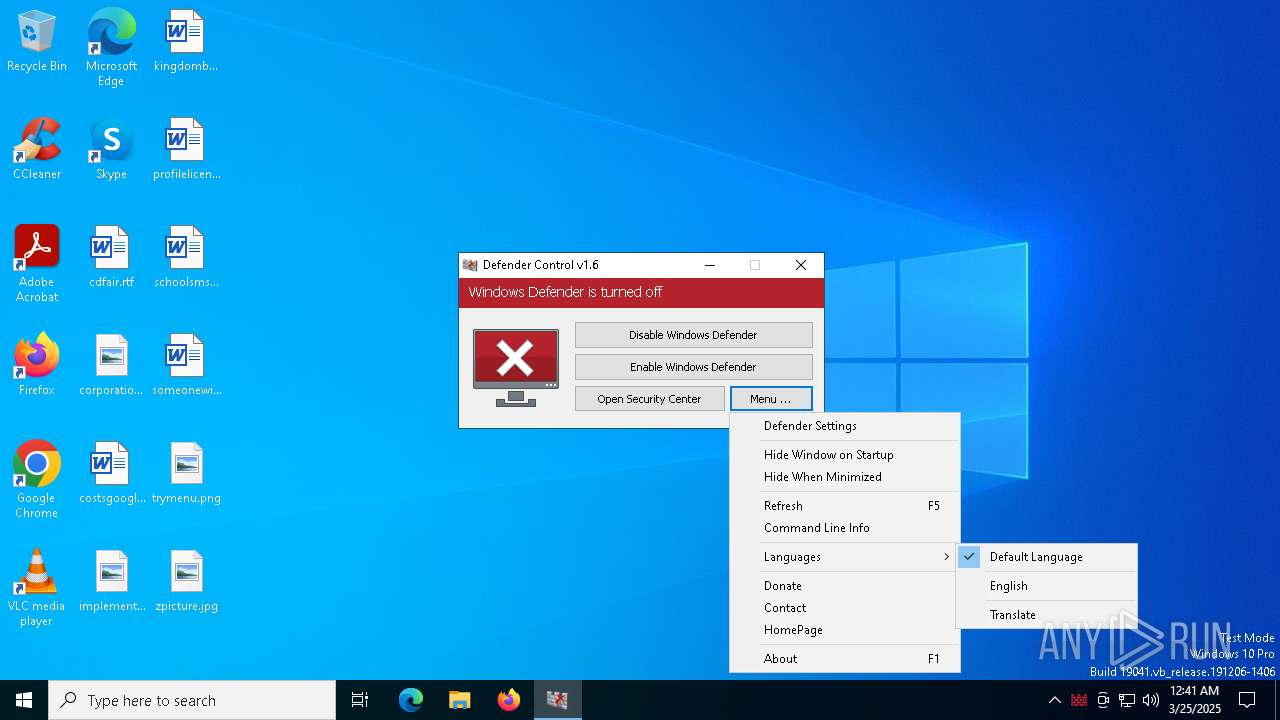Image resolution: width=1280 pixels, height=720 pixels.
Task: Open Command Line Info menu entry
Action: tap(845, 528)
